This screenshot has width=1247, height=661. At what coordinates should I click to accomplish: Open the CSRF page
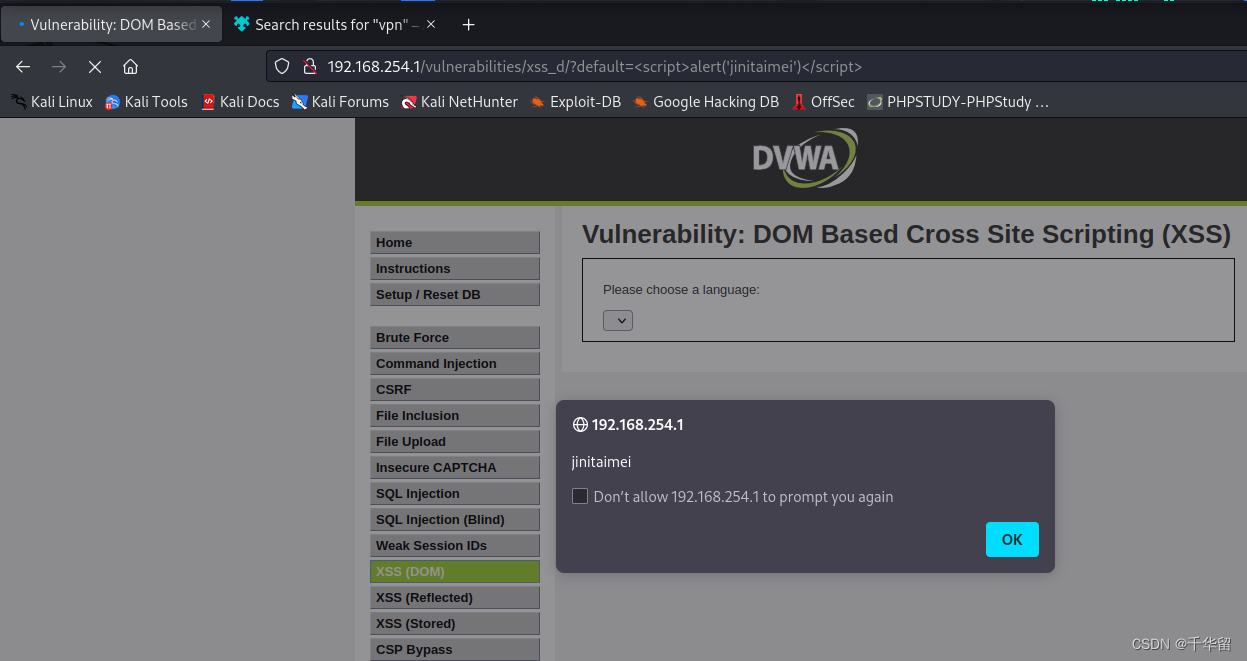click(x=455, y=389)
